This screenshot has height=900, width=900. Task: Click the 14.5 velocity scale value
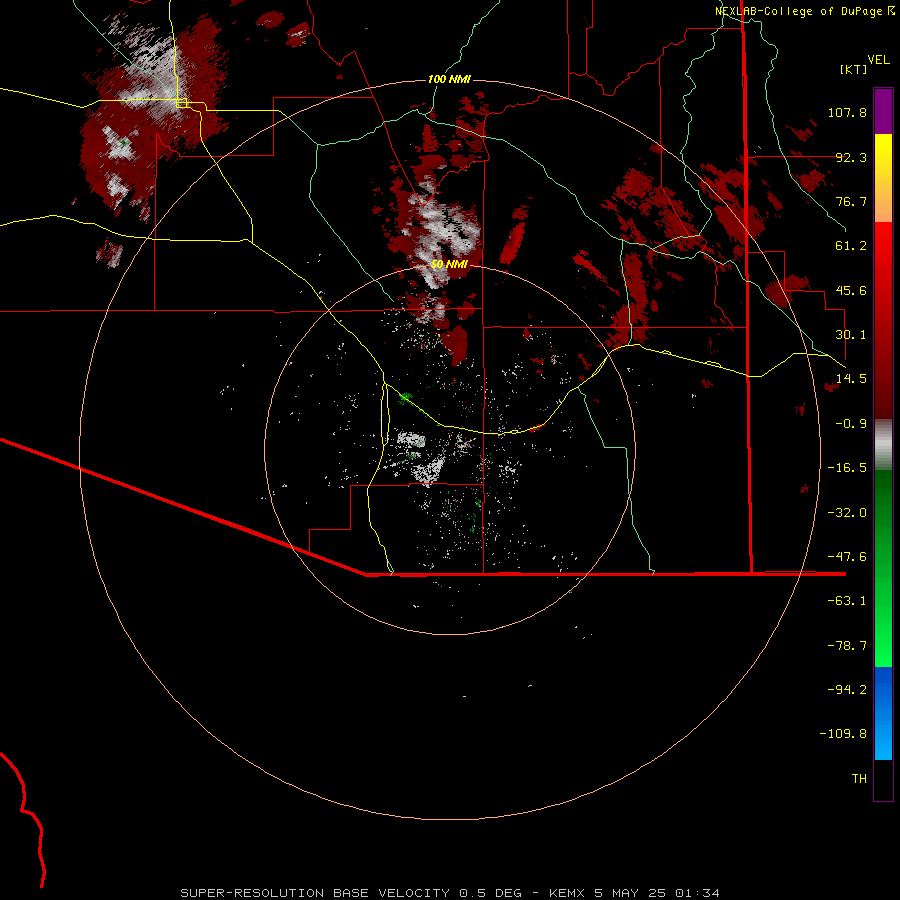coord(851,379)
